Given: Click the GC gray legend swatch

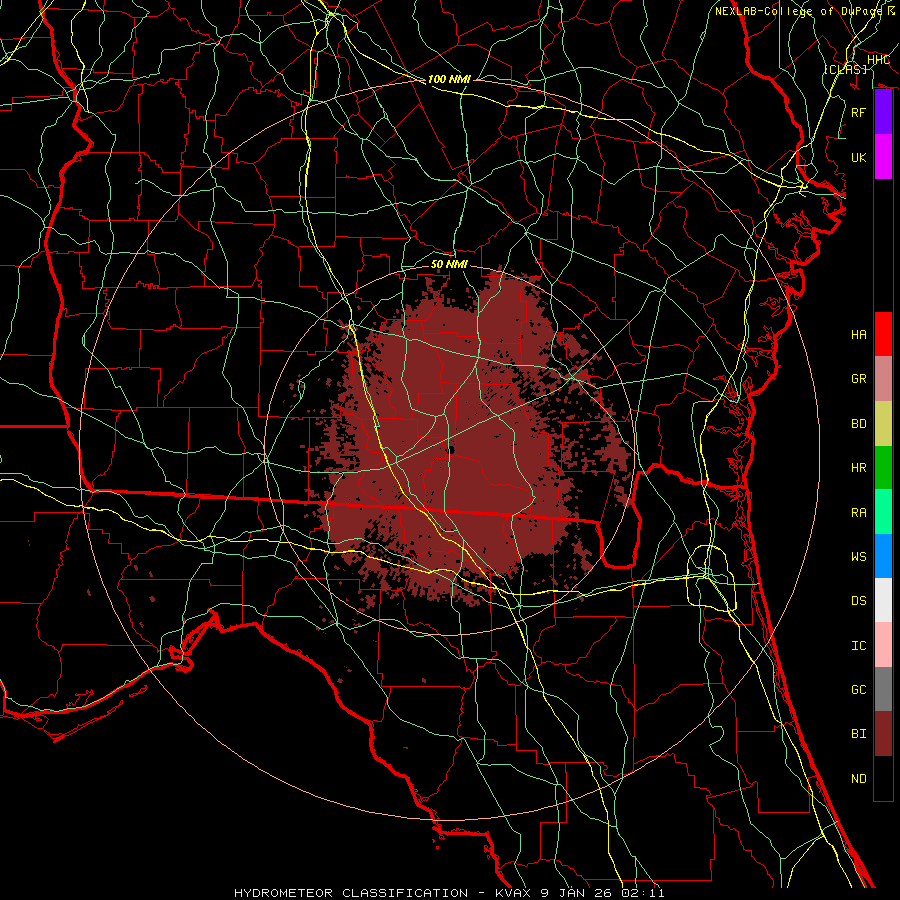Looking at the screenshot, I should point(883,689).
